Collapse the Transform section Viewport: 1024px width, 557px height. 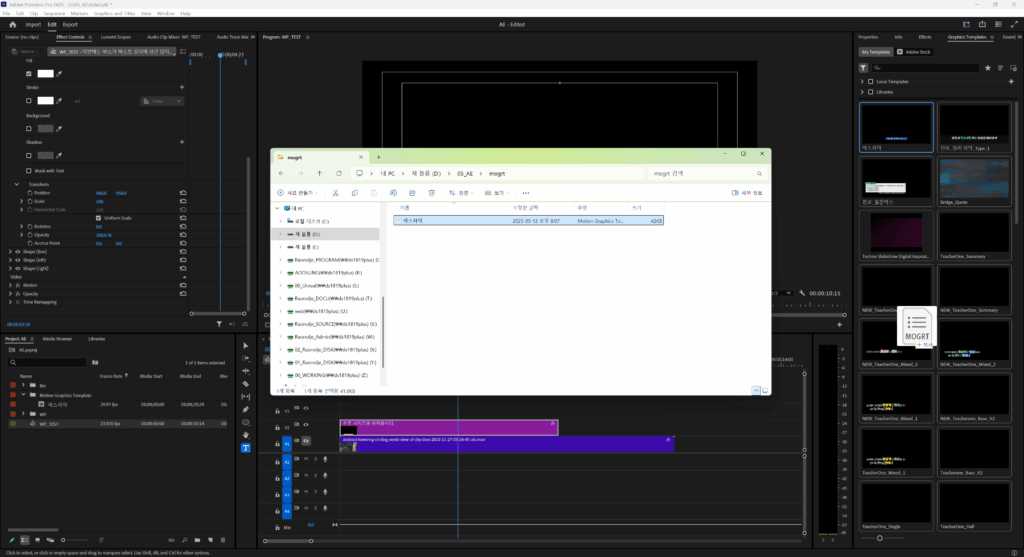pyautogui.click(x=17, y=184)
